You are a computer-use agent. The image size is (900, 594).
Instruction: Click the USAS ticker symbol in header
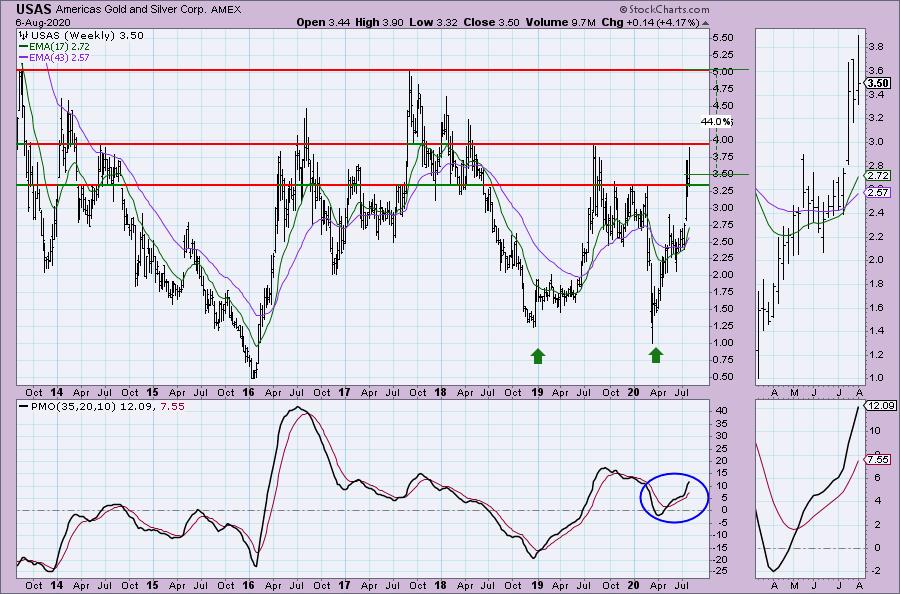34,9
